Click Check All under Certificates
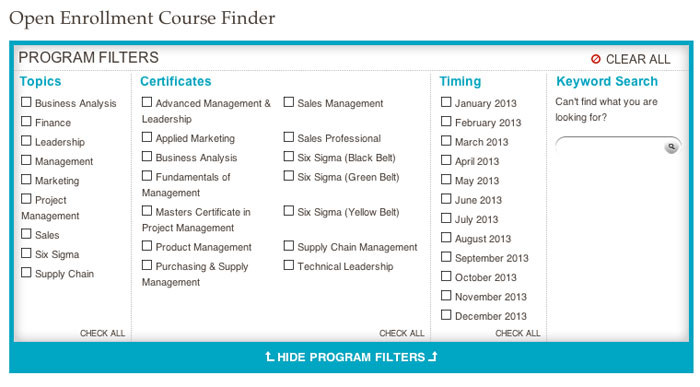The width and height of the screenshot is (700, 387). click(x=402, y=333)
